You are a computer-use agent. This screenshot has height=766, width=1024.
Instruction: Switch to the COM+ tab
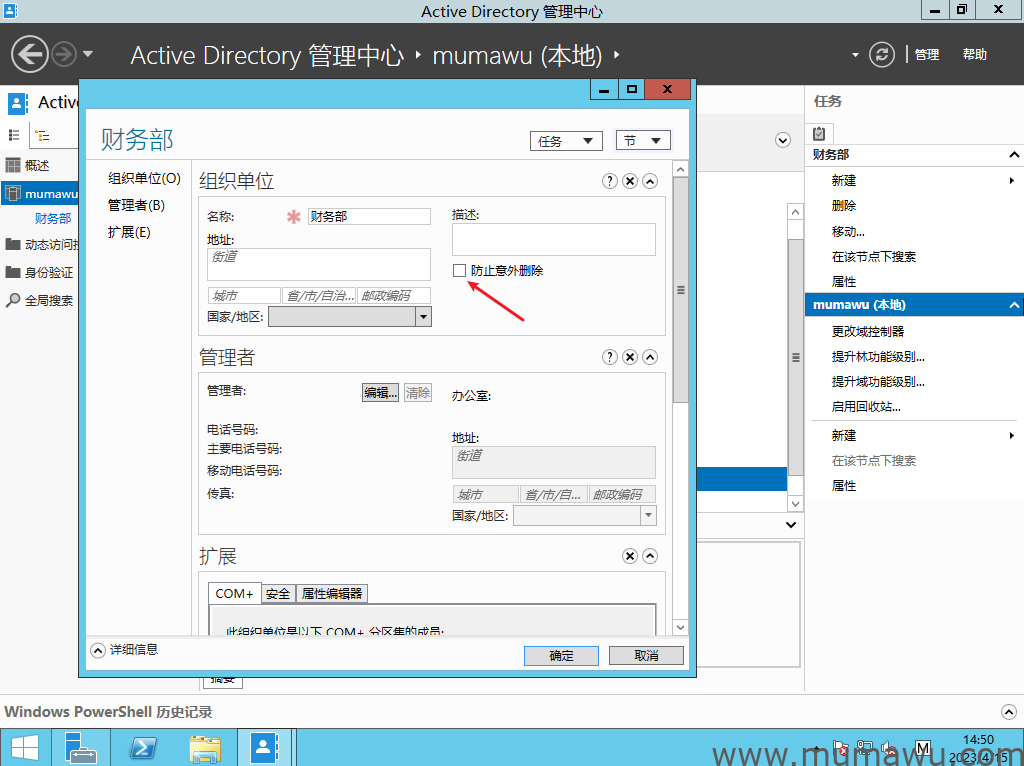click(234, 593)
